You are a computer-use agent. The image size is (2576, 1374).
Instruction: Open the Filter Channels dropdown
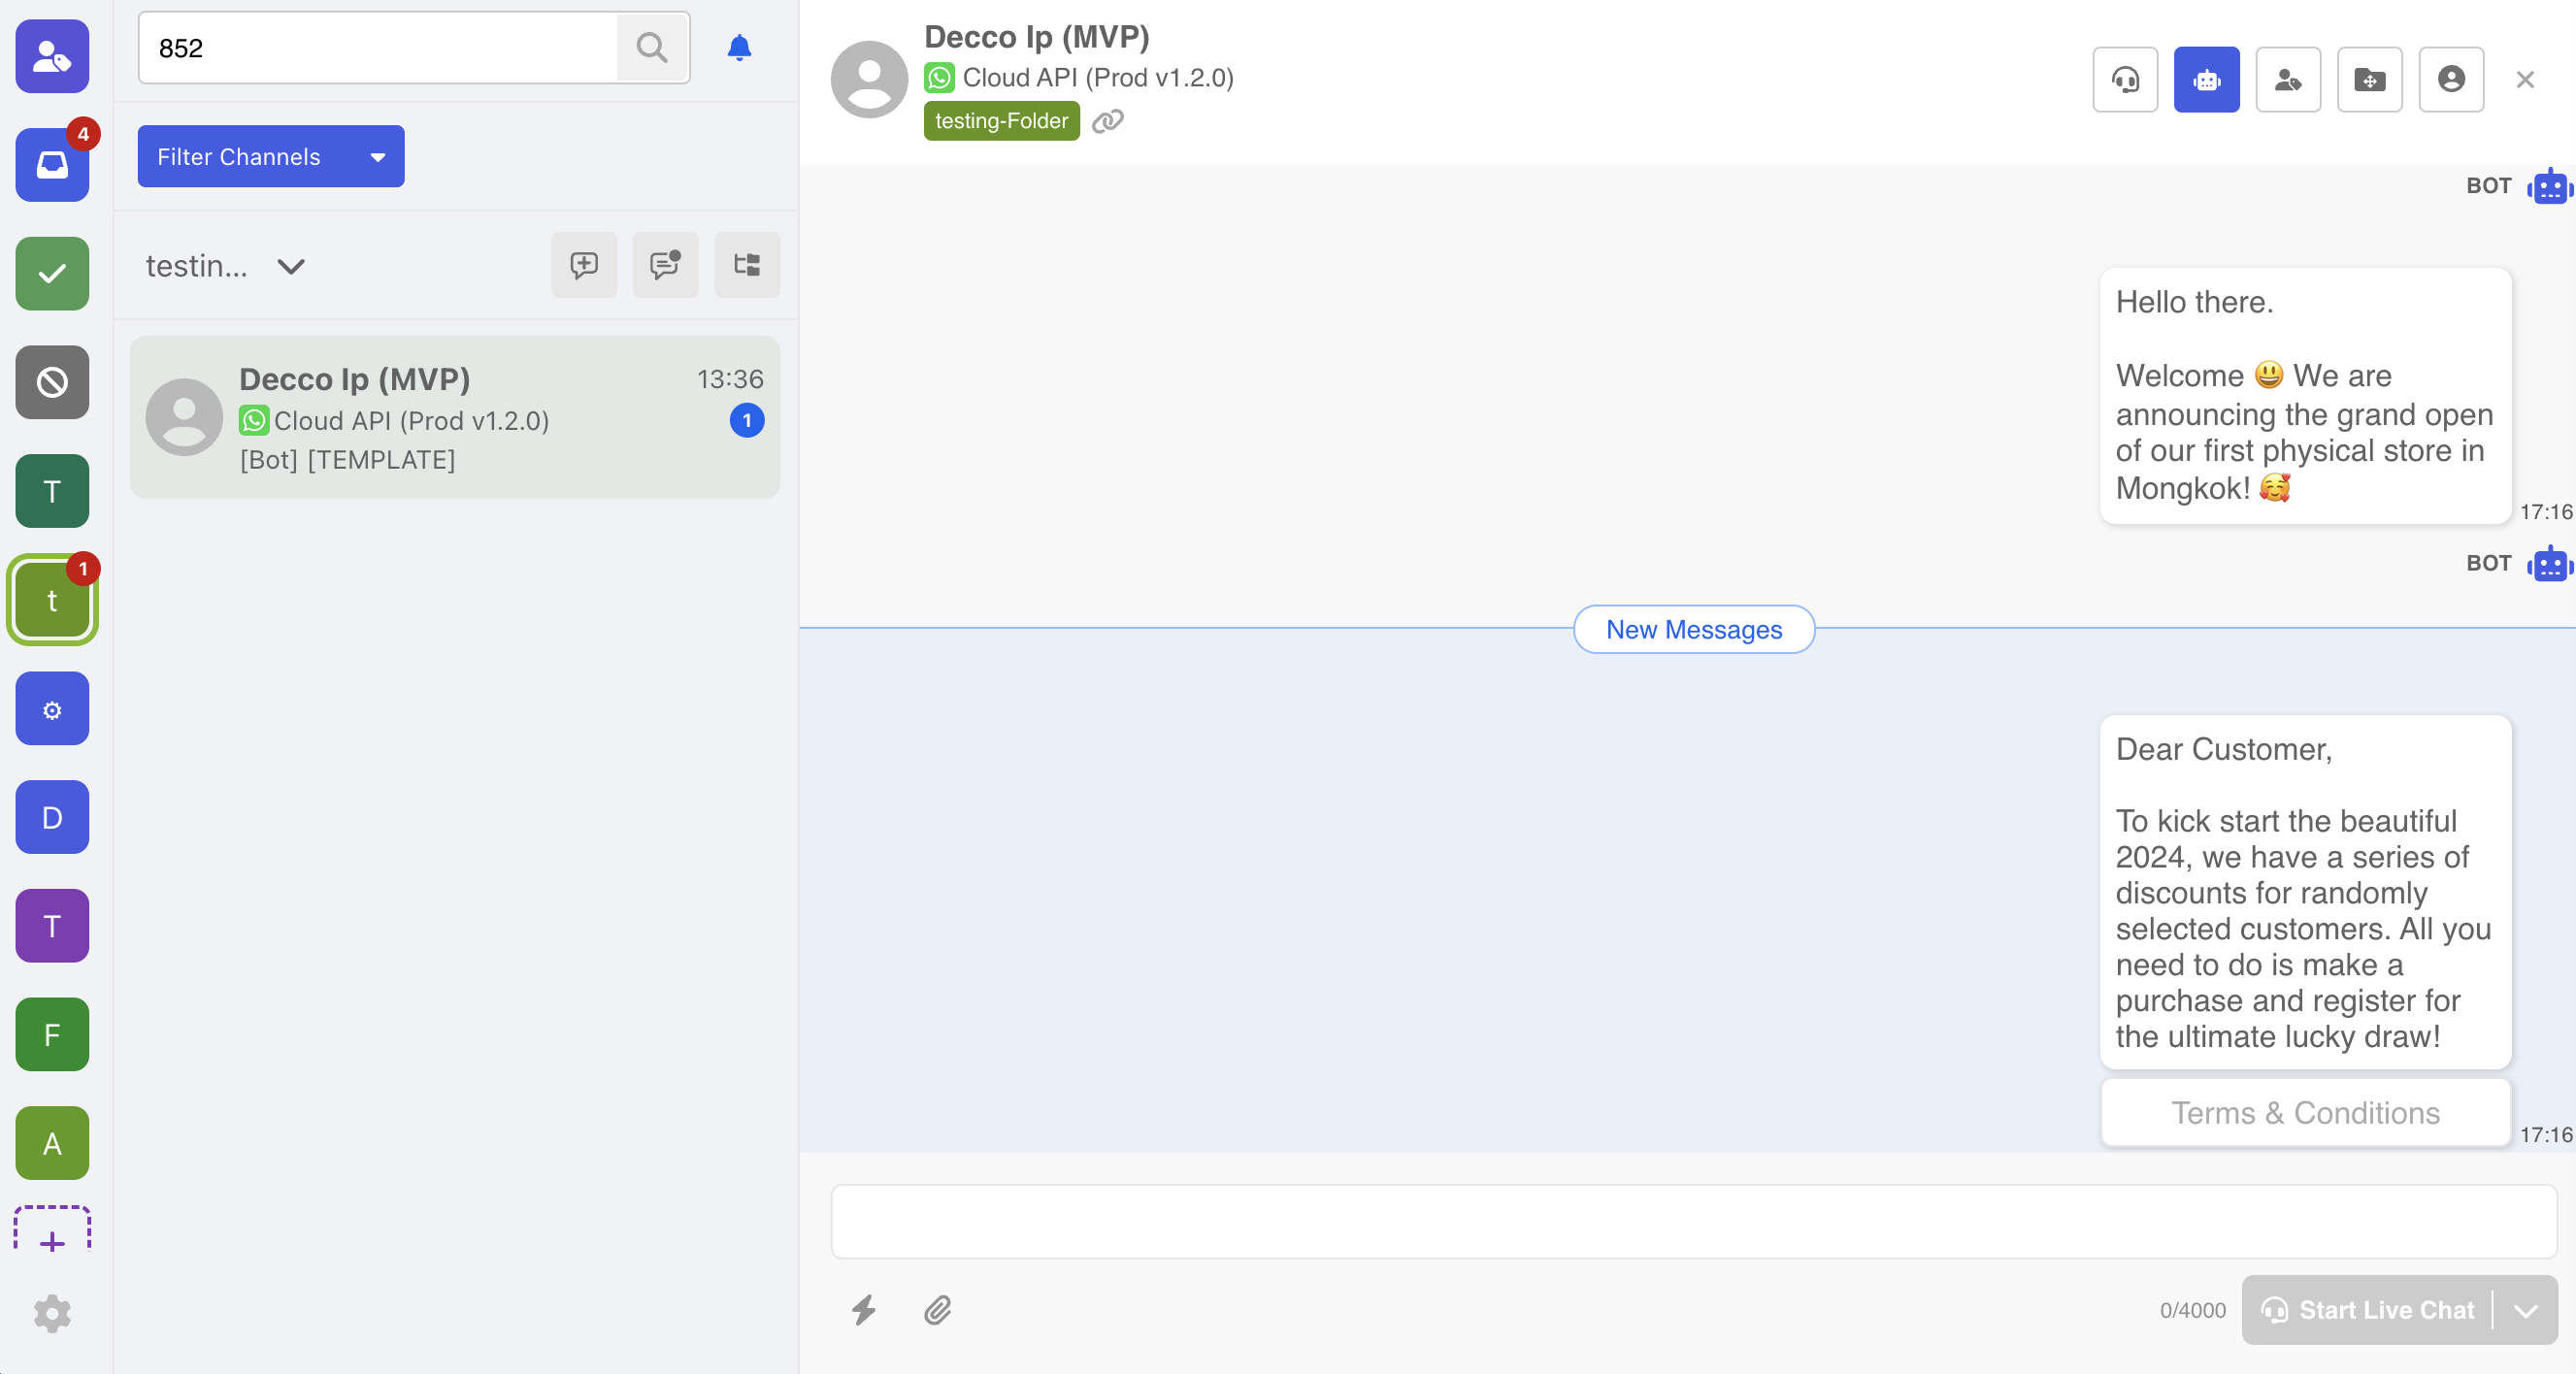271,156
